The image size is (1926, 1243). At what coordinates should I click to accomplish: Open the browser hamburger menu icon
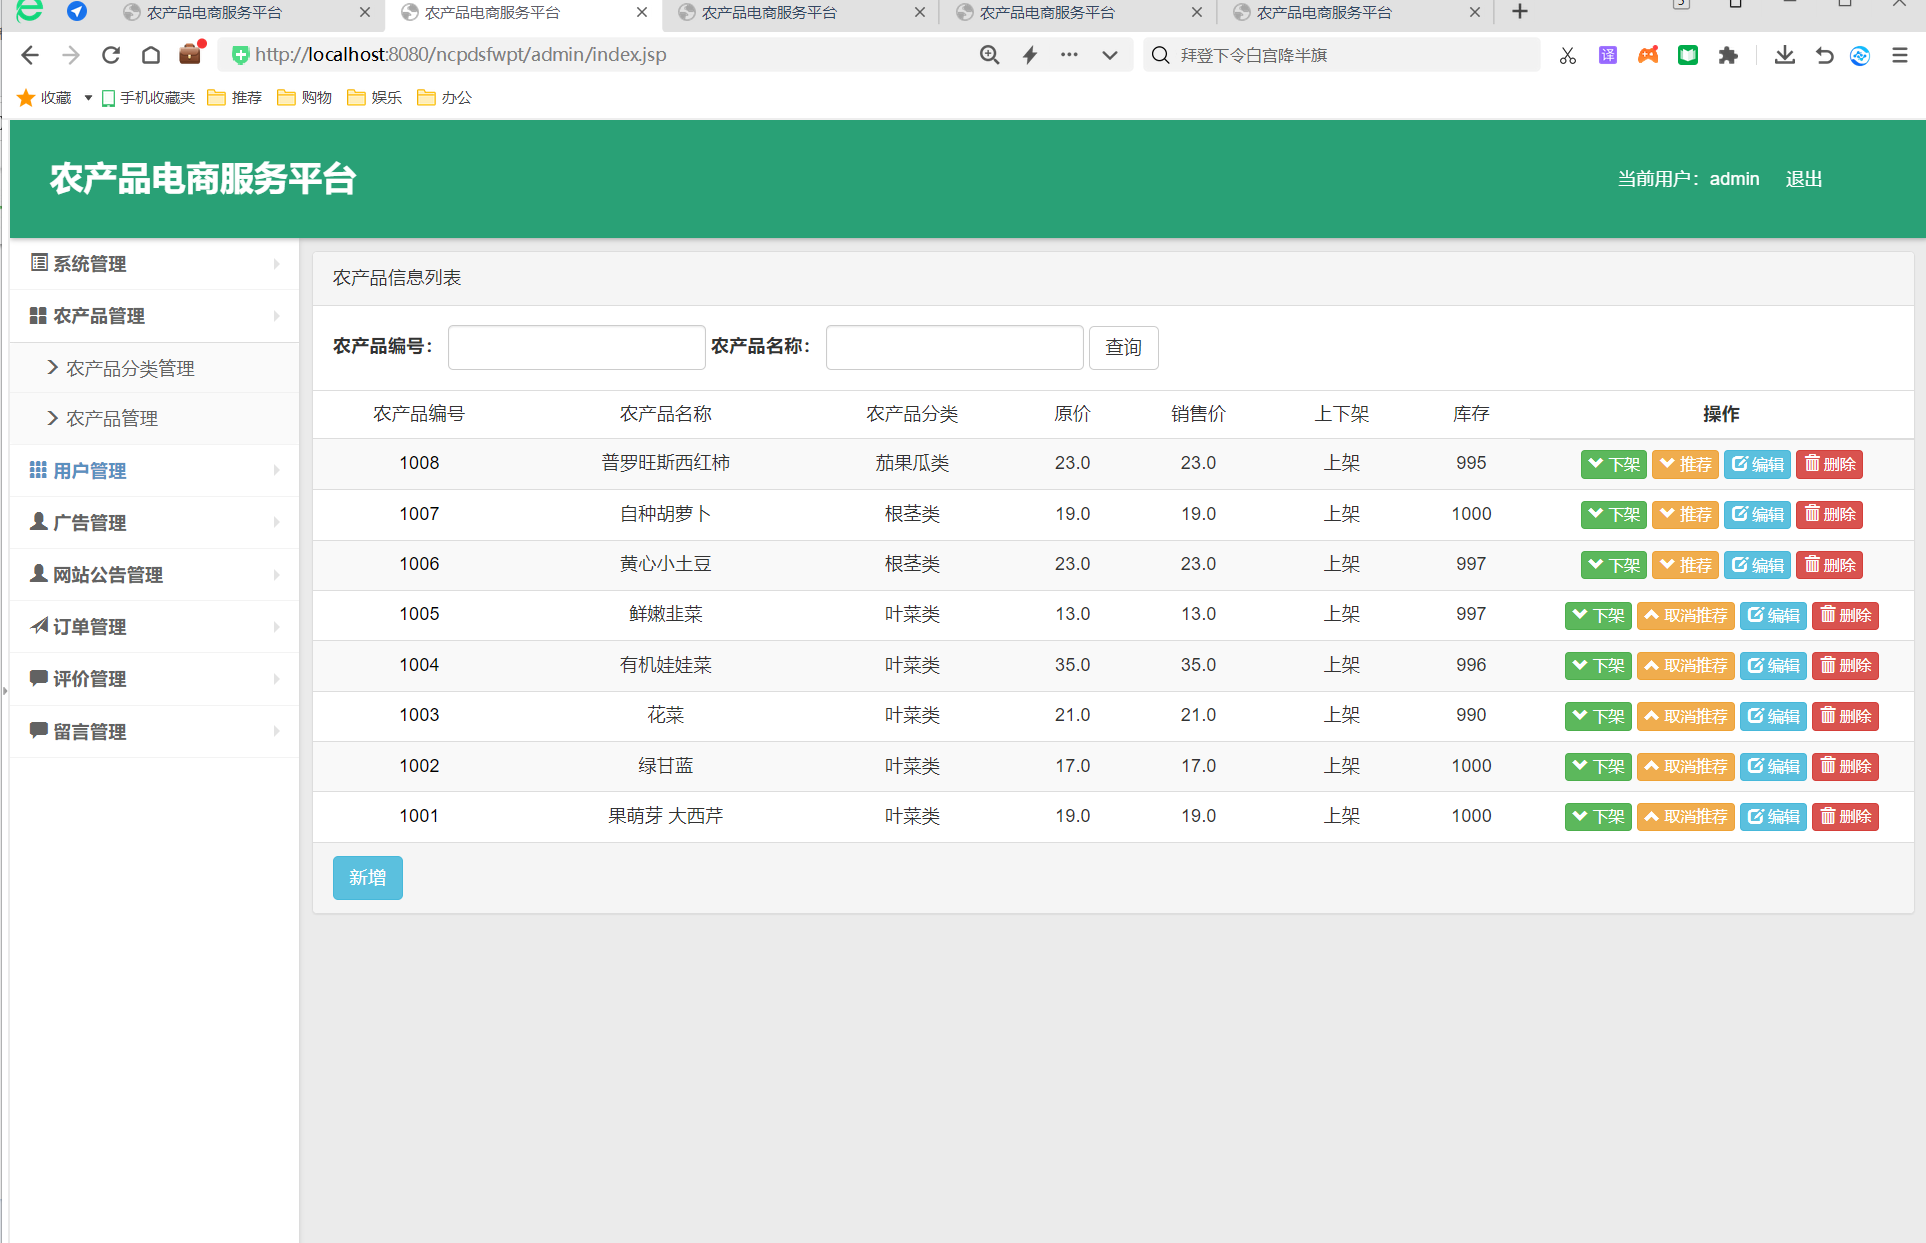pyautogui.click(x=1899, y=55)
